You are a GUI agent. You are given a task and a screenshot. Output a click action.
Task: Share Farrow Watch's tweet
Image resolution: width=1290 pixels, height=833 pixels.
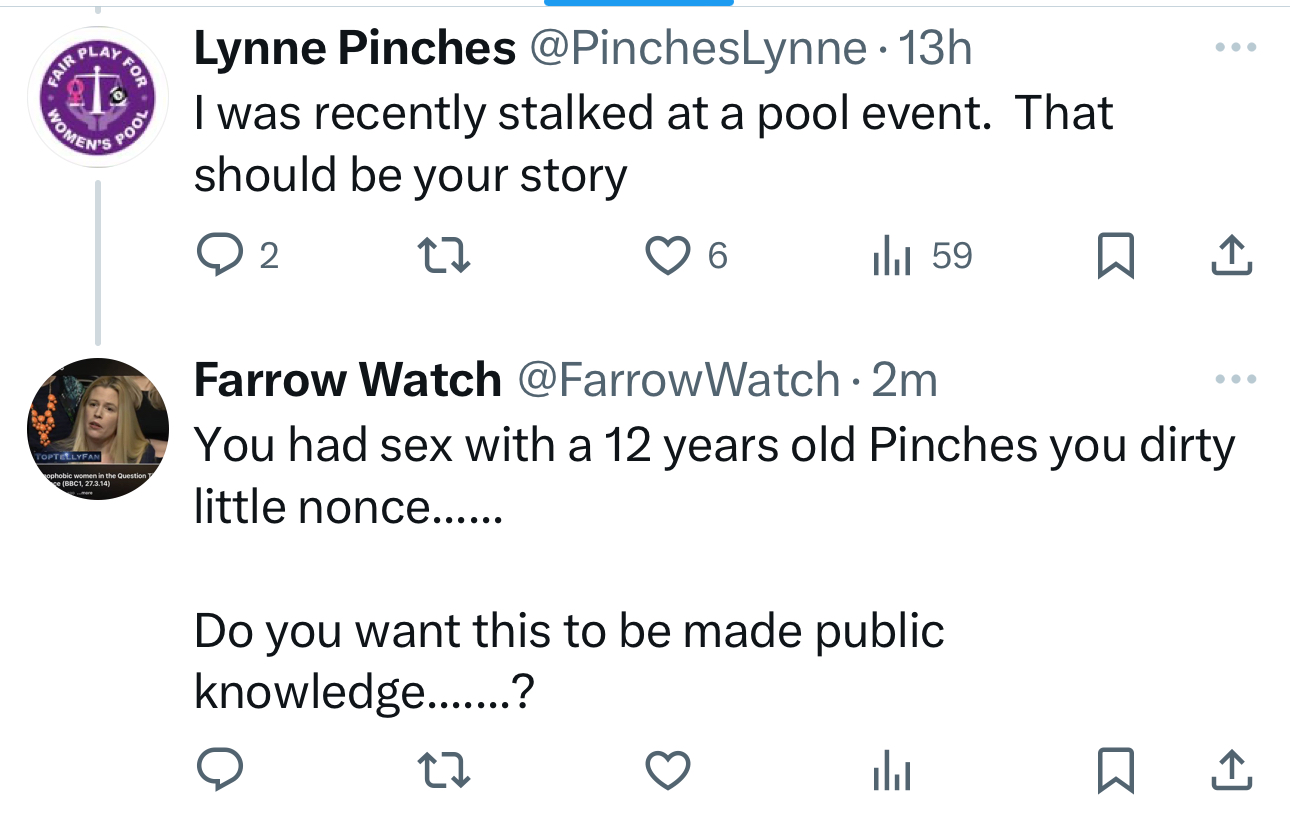point(1231,771)
